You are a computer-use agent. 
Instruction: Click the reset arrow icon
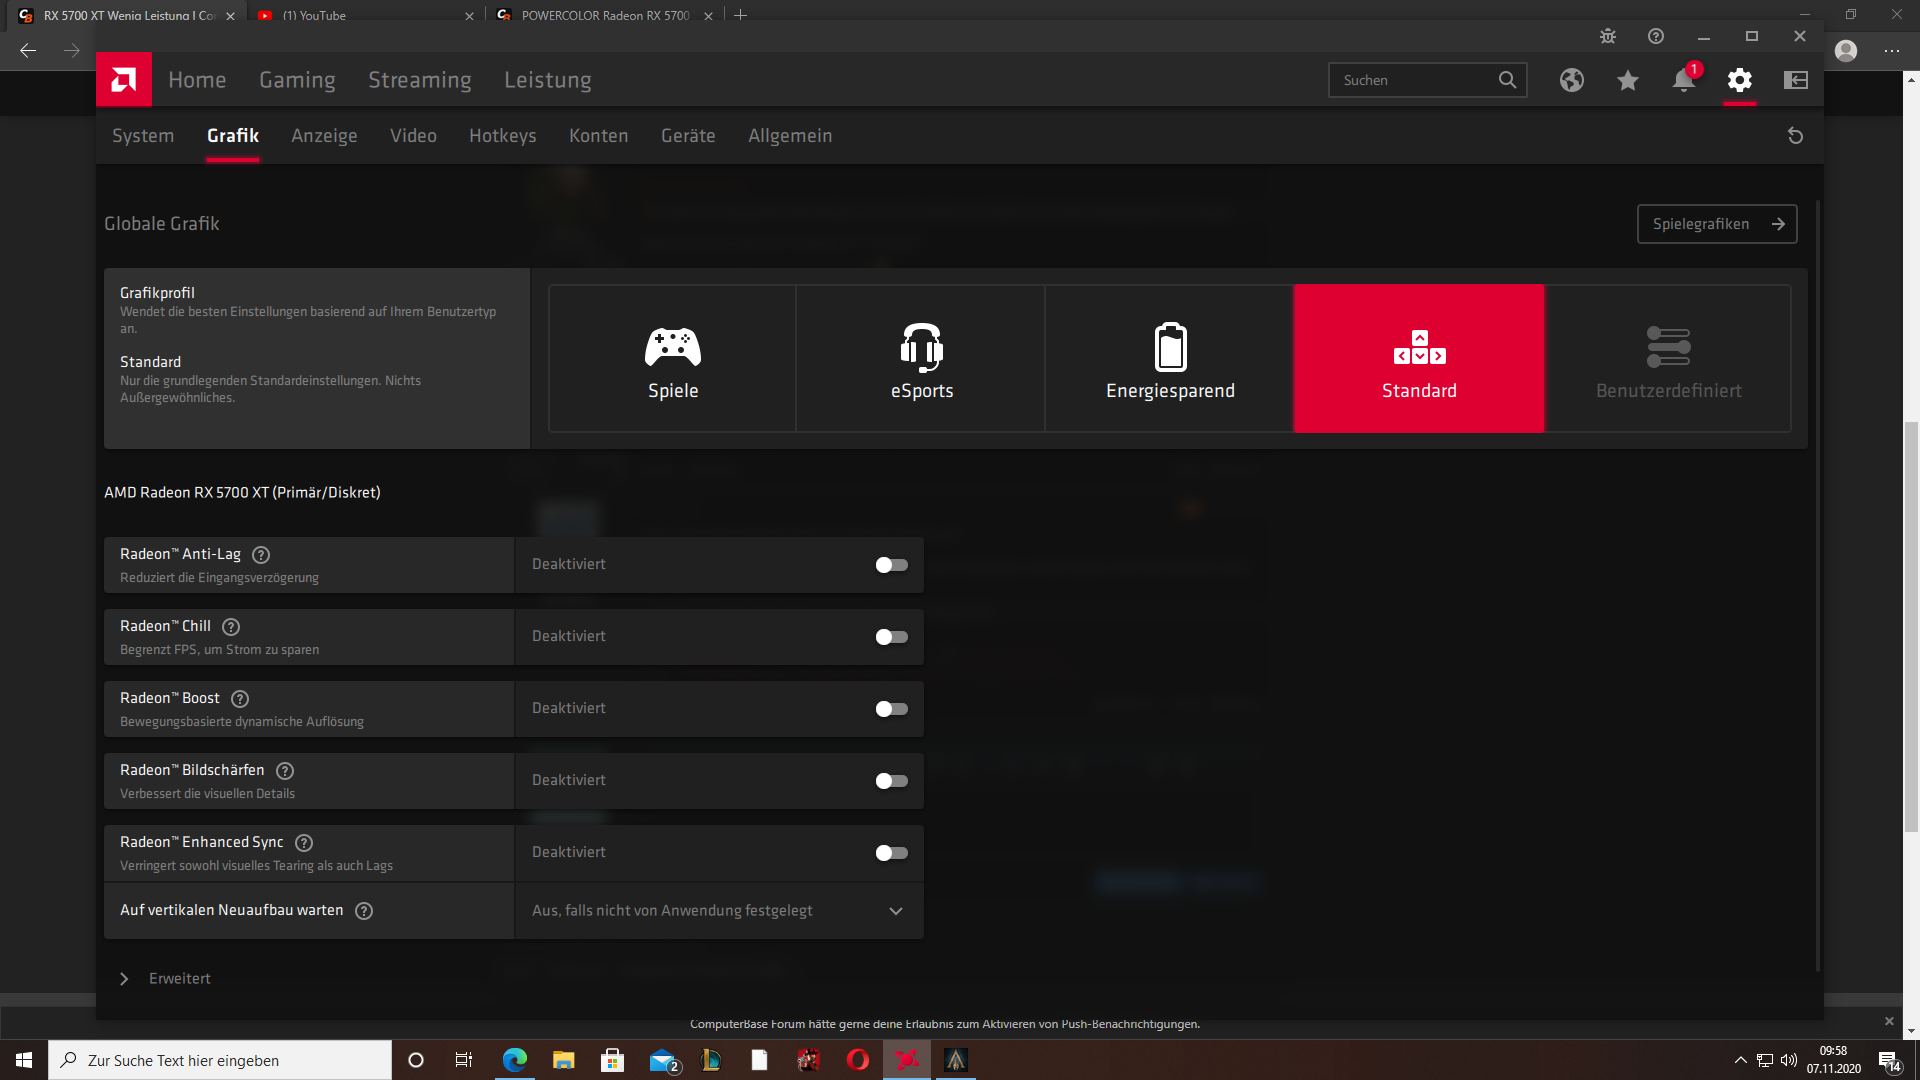click(x=1795, y=136)
